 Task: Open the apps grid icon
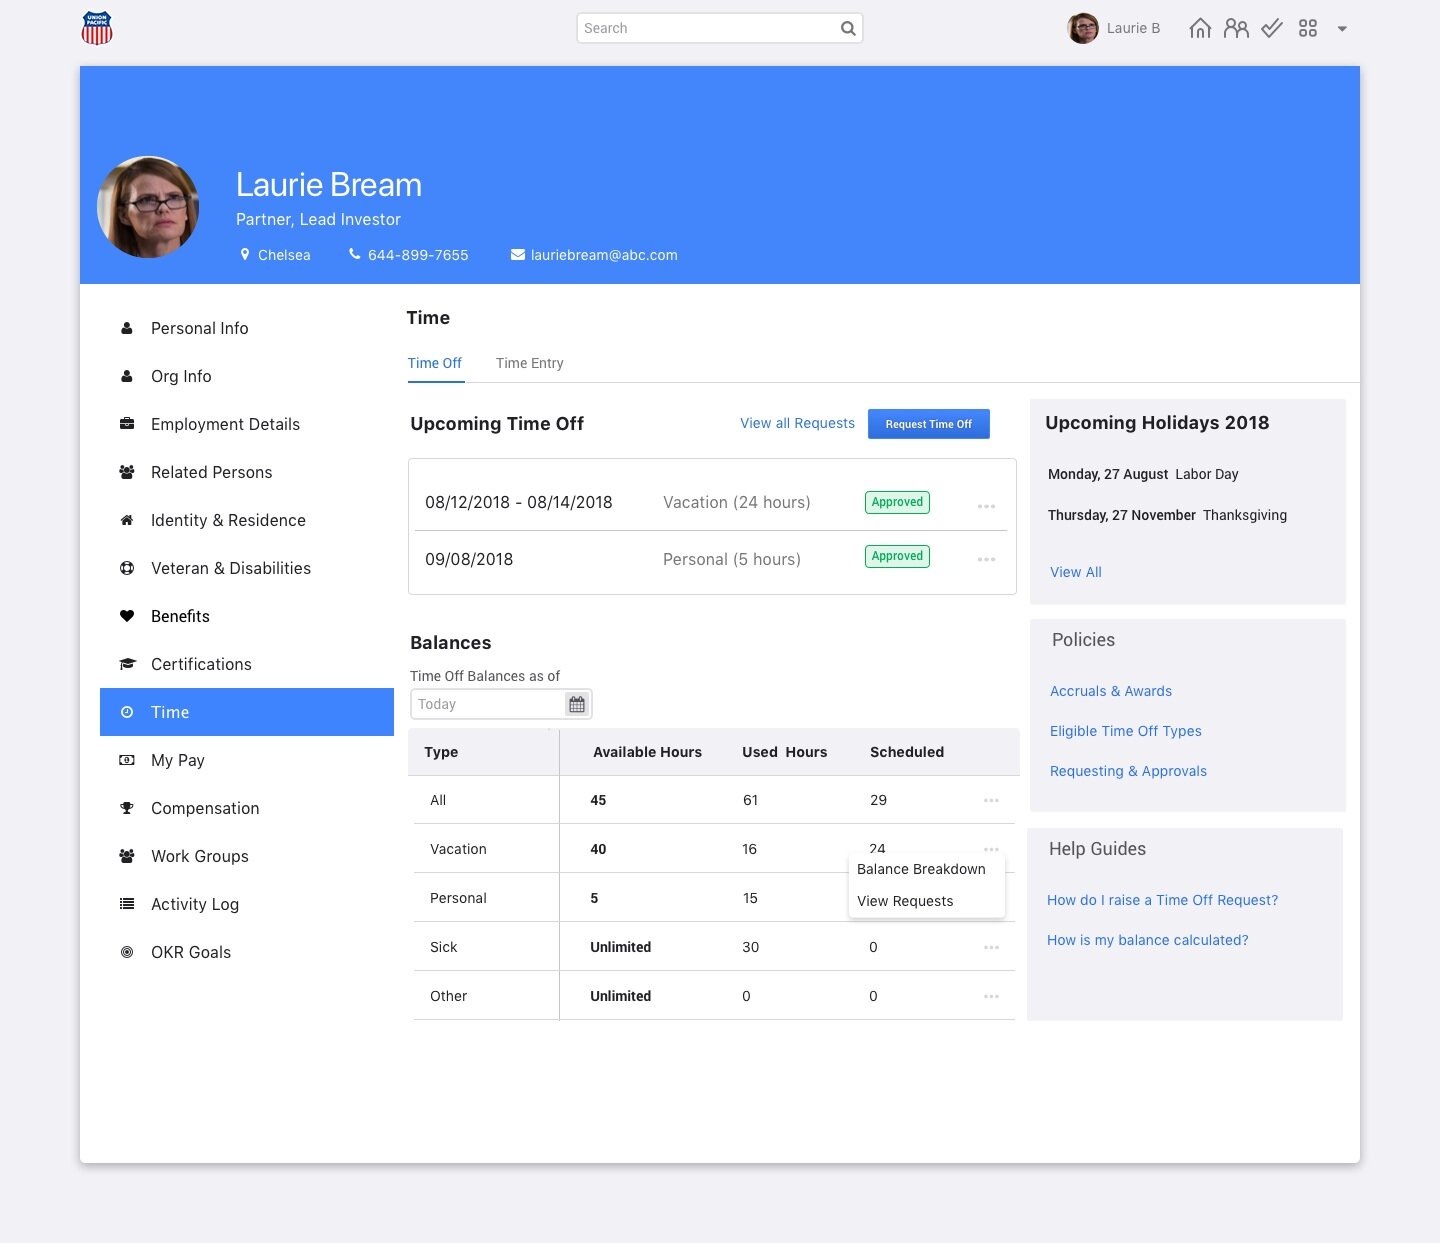pos(1308,28)
